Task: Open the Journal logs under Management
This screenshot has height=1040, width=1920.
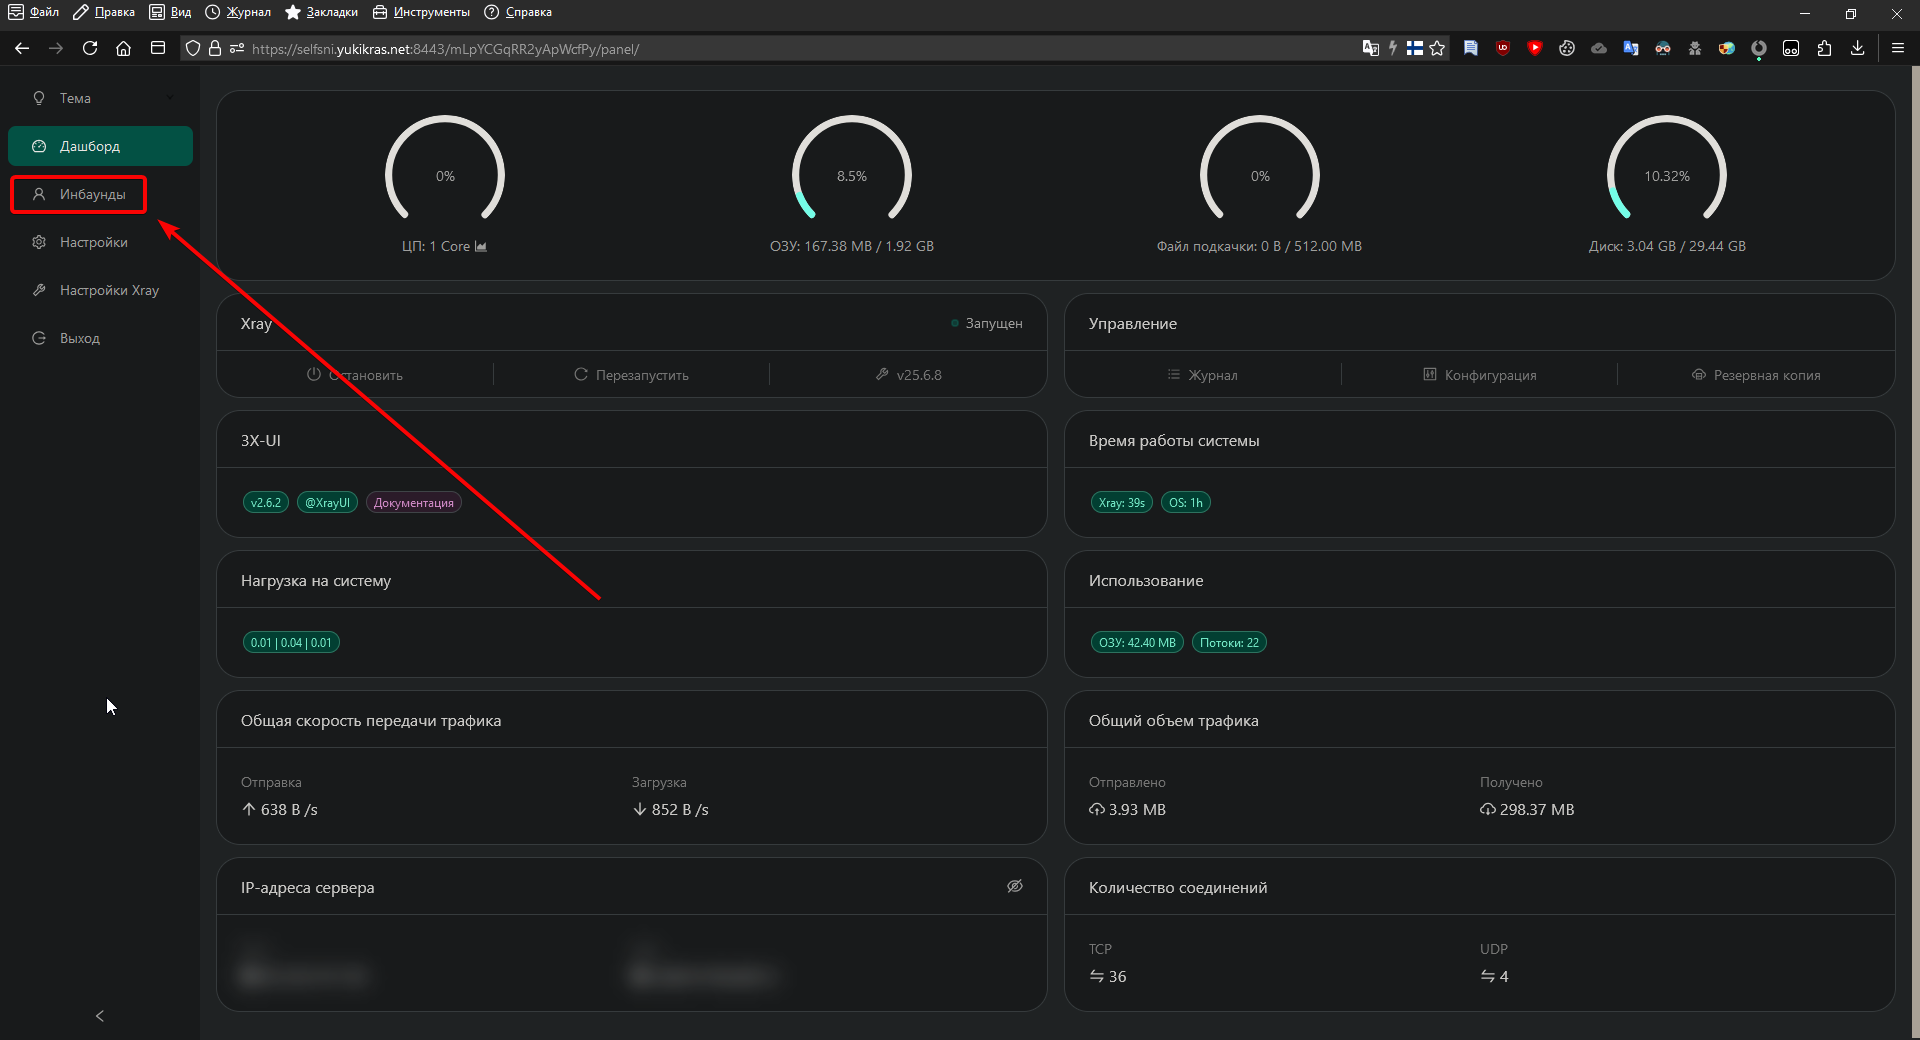Action: [1202, 375]
